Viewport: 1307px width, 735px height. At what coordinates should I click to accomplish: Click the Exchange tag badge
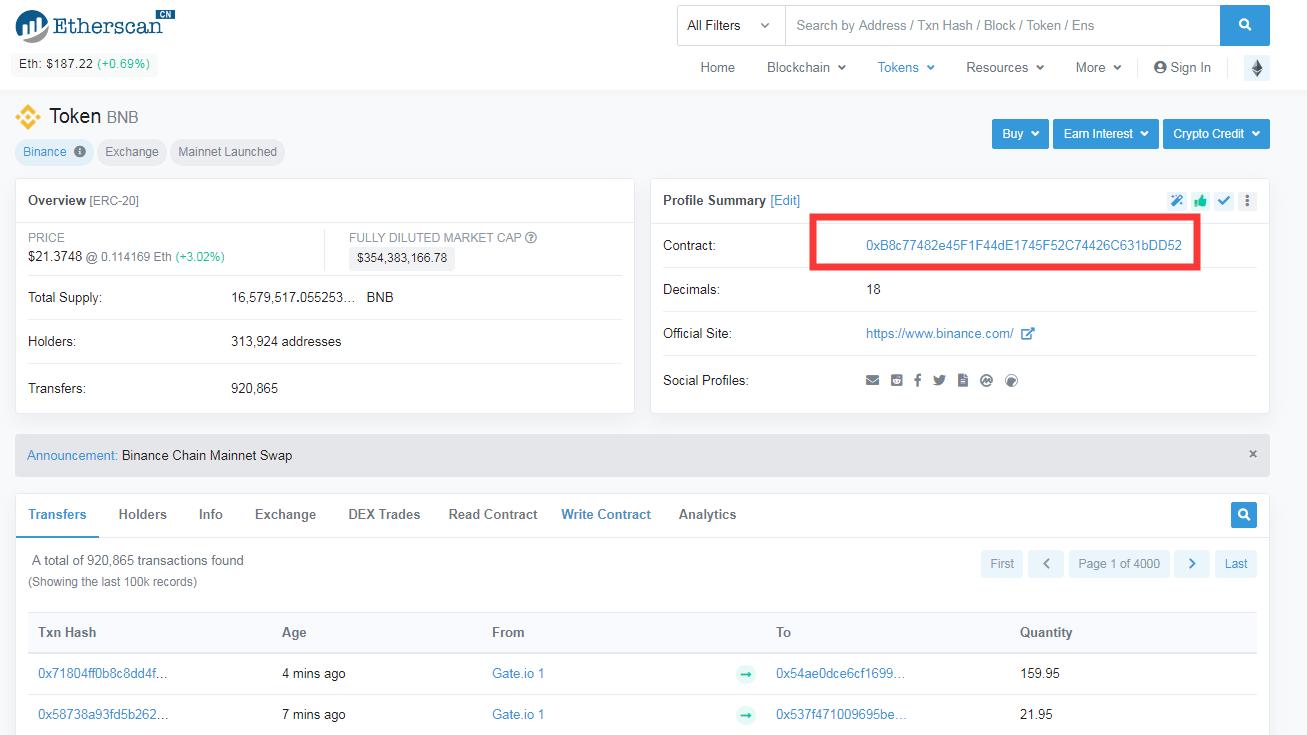tap(132, 152)
